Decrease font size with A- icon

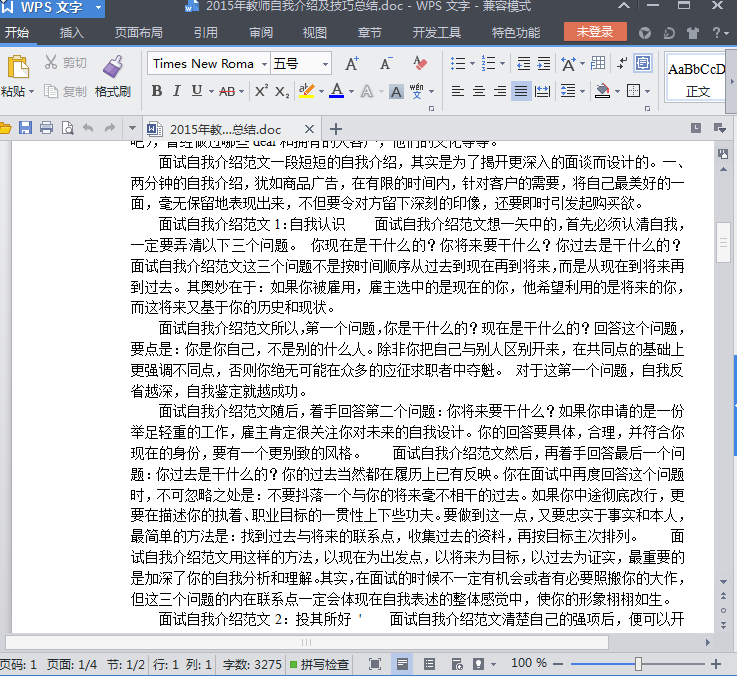[386, 63]
